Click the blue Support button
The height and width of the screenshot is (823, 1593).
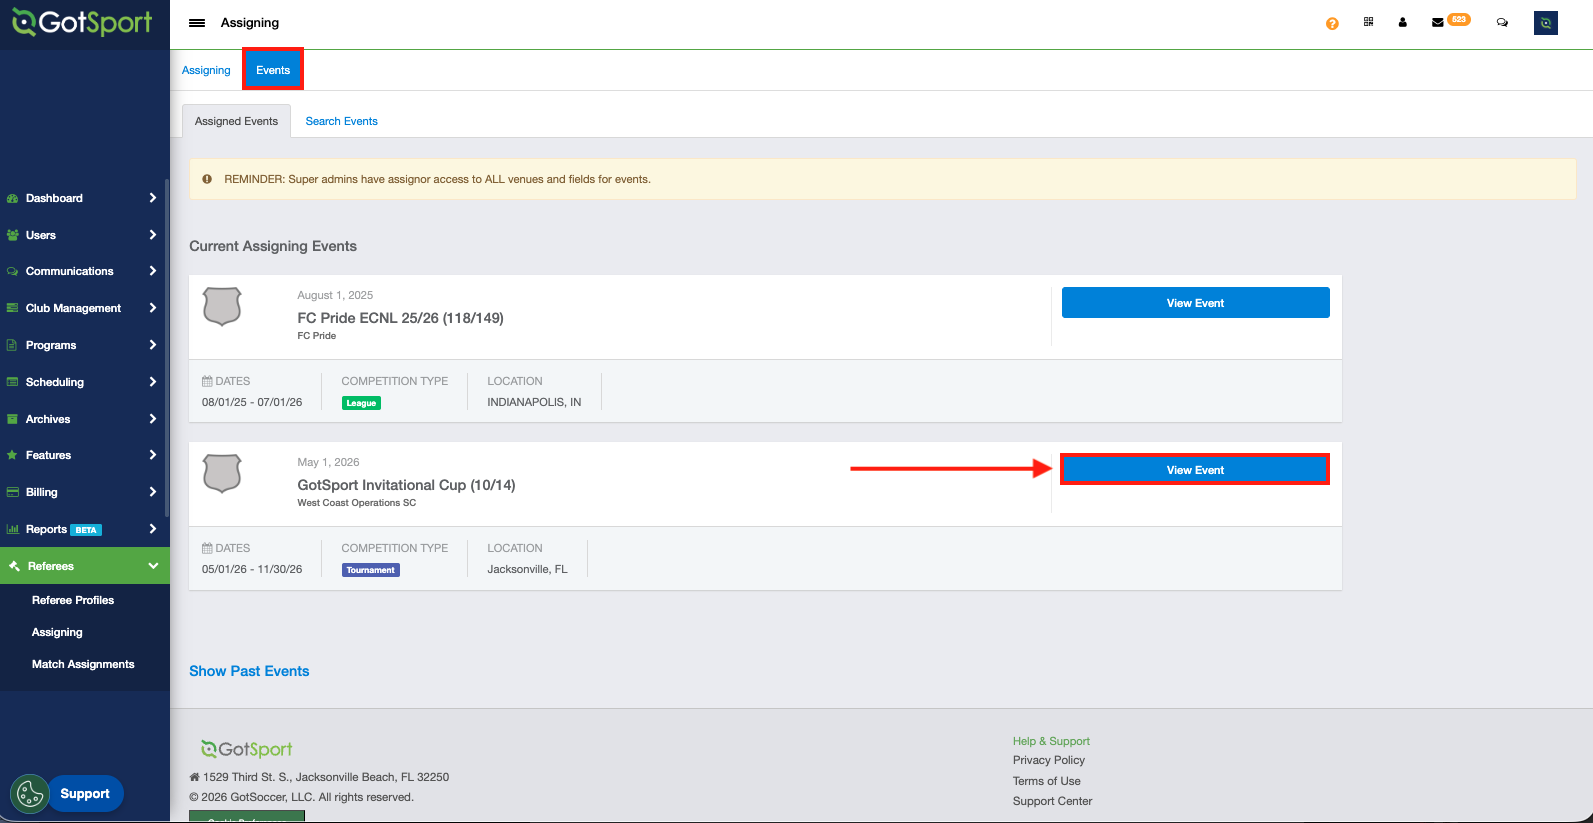pos(86,794)
